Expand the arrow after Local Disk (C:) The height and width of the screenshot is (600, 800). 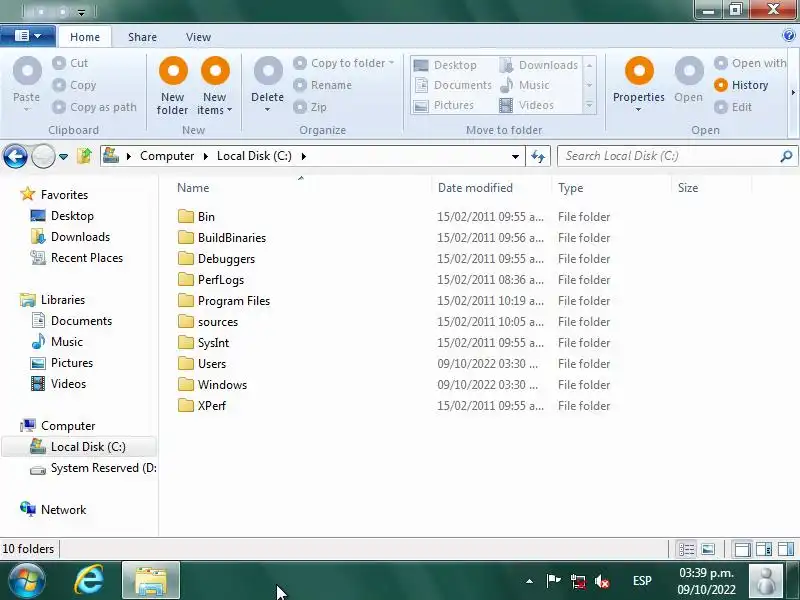coord(304,156)
